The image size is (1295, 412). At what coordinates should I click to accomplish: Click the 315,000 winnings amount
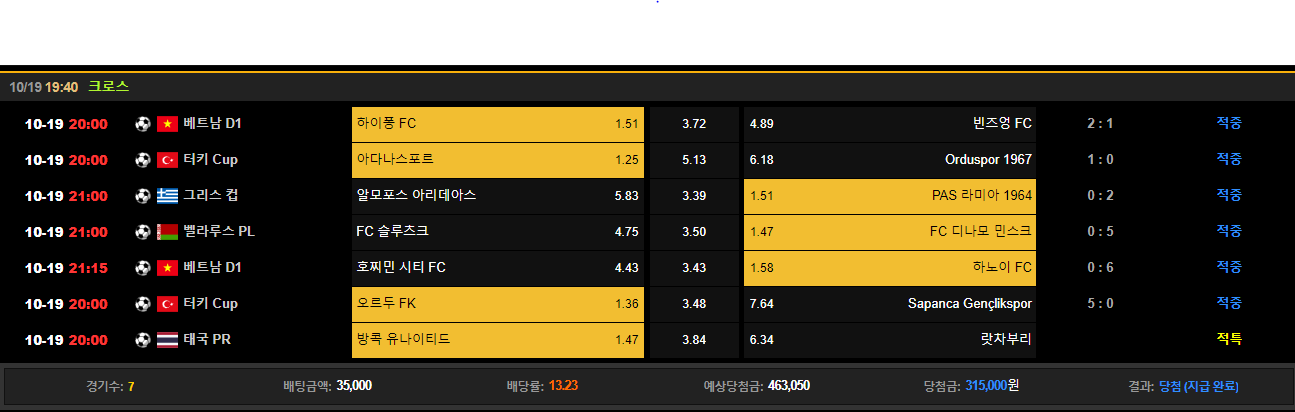click(985, 386)
